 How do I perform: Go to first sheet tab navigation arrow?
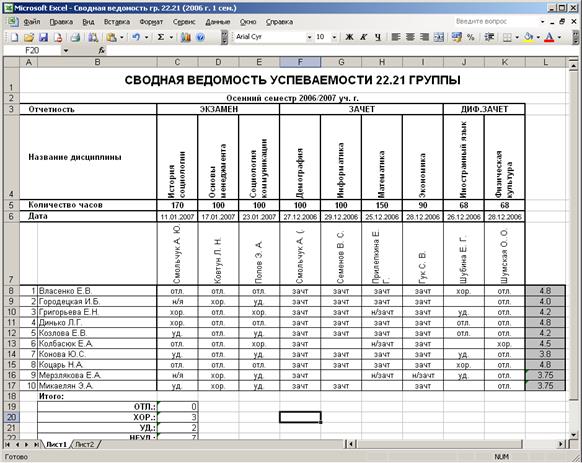click(8, 444)
